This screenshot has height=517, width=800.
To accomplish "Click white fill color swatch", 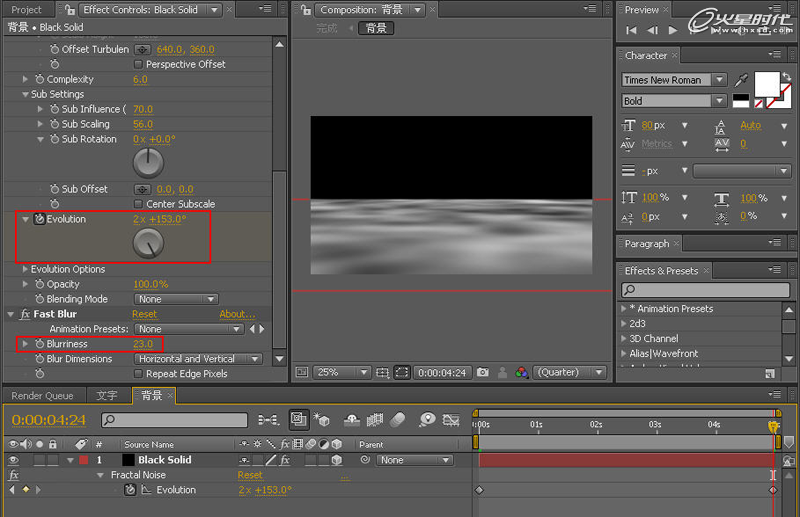I will tap(766, 84).
